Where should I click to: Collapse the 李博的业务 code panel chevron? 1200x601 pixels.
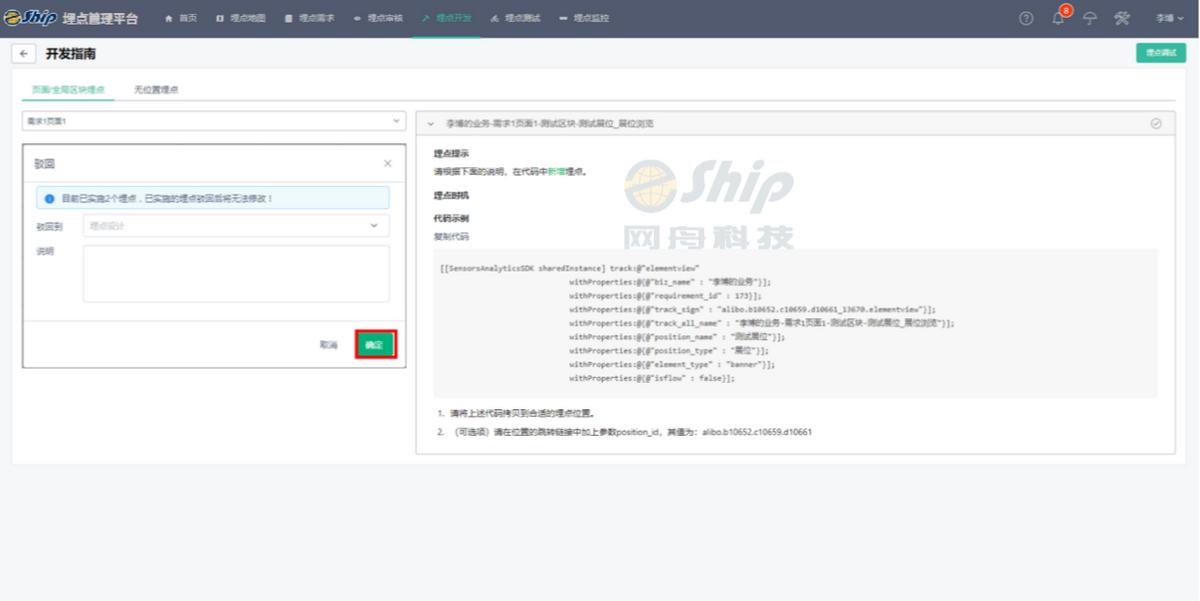pyautogui.click(x=431, y=123)
